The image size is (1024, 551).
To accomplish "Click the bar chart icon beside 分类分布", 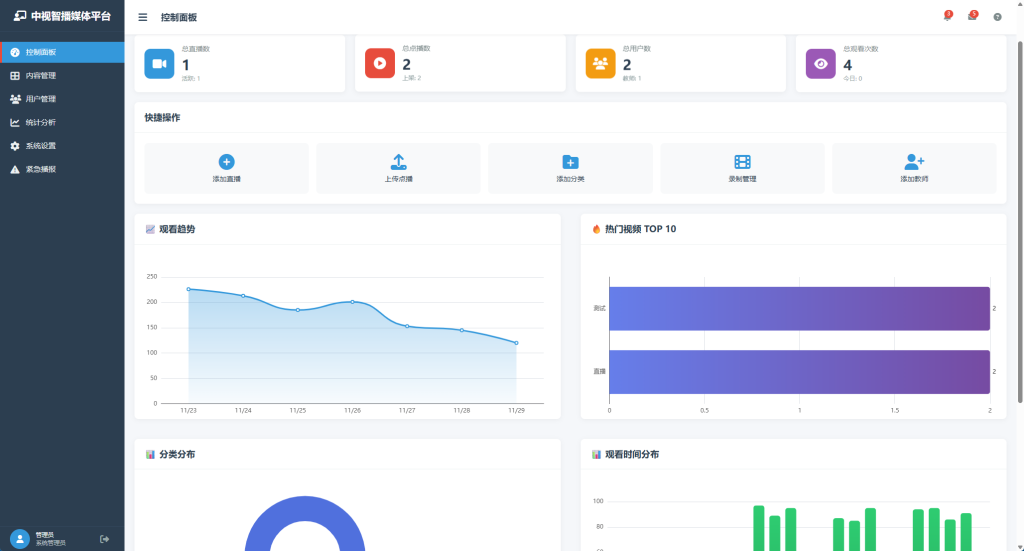I will (x=150, y=454).
